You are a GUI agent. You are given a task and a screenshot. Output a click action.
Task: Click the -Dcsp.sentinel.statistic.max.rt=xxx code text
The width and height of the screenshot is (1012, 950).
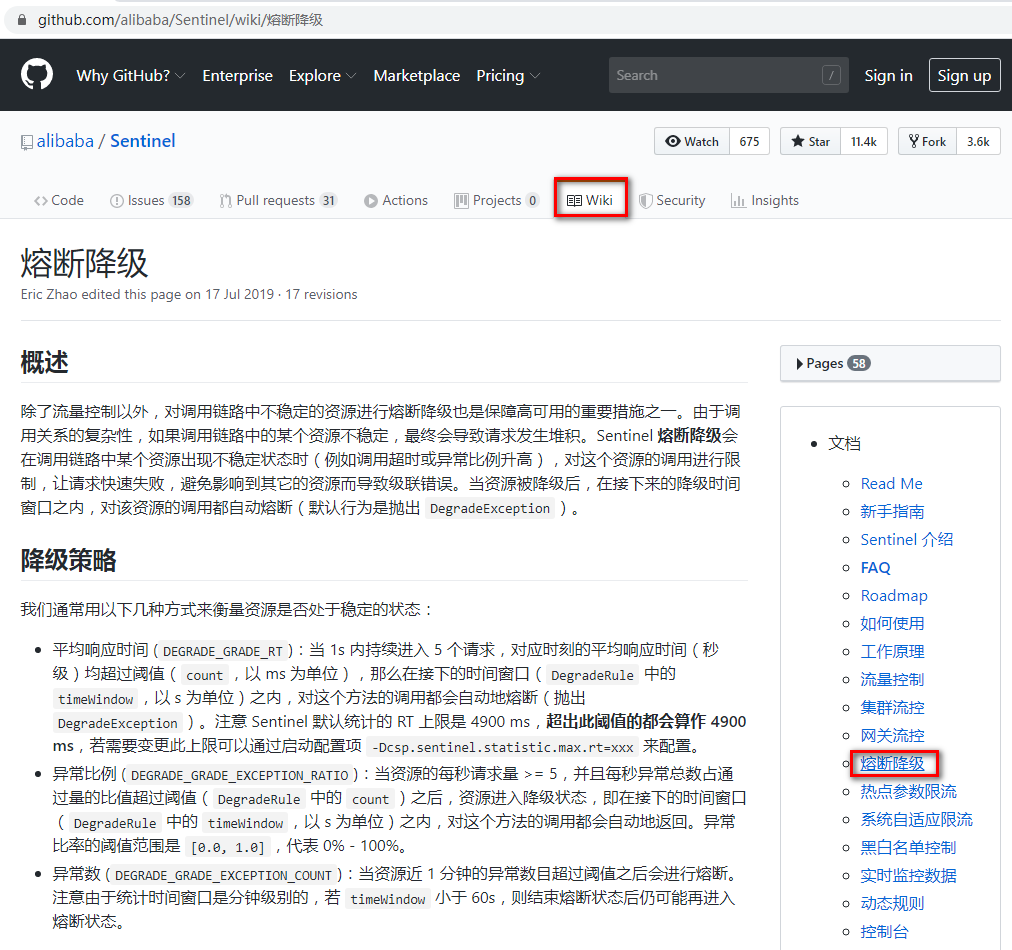click(x=502, y=747)
